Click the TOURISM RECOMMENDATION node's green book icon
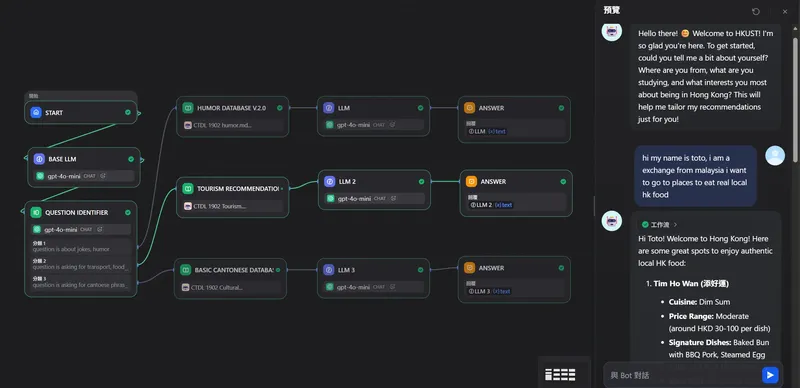The height and width of the screenshot is (388, 800). [x=188, y=189]
